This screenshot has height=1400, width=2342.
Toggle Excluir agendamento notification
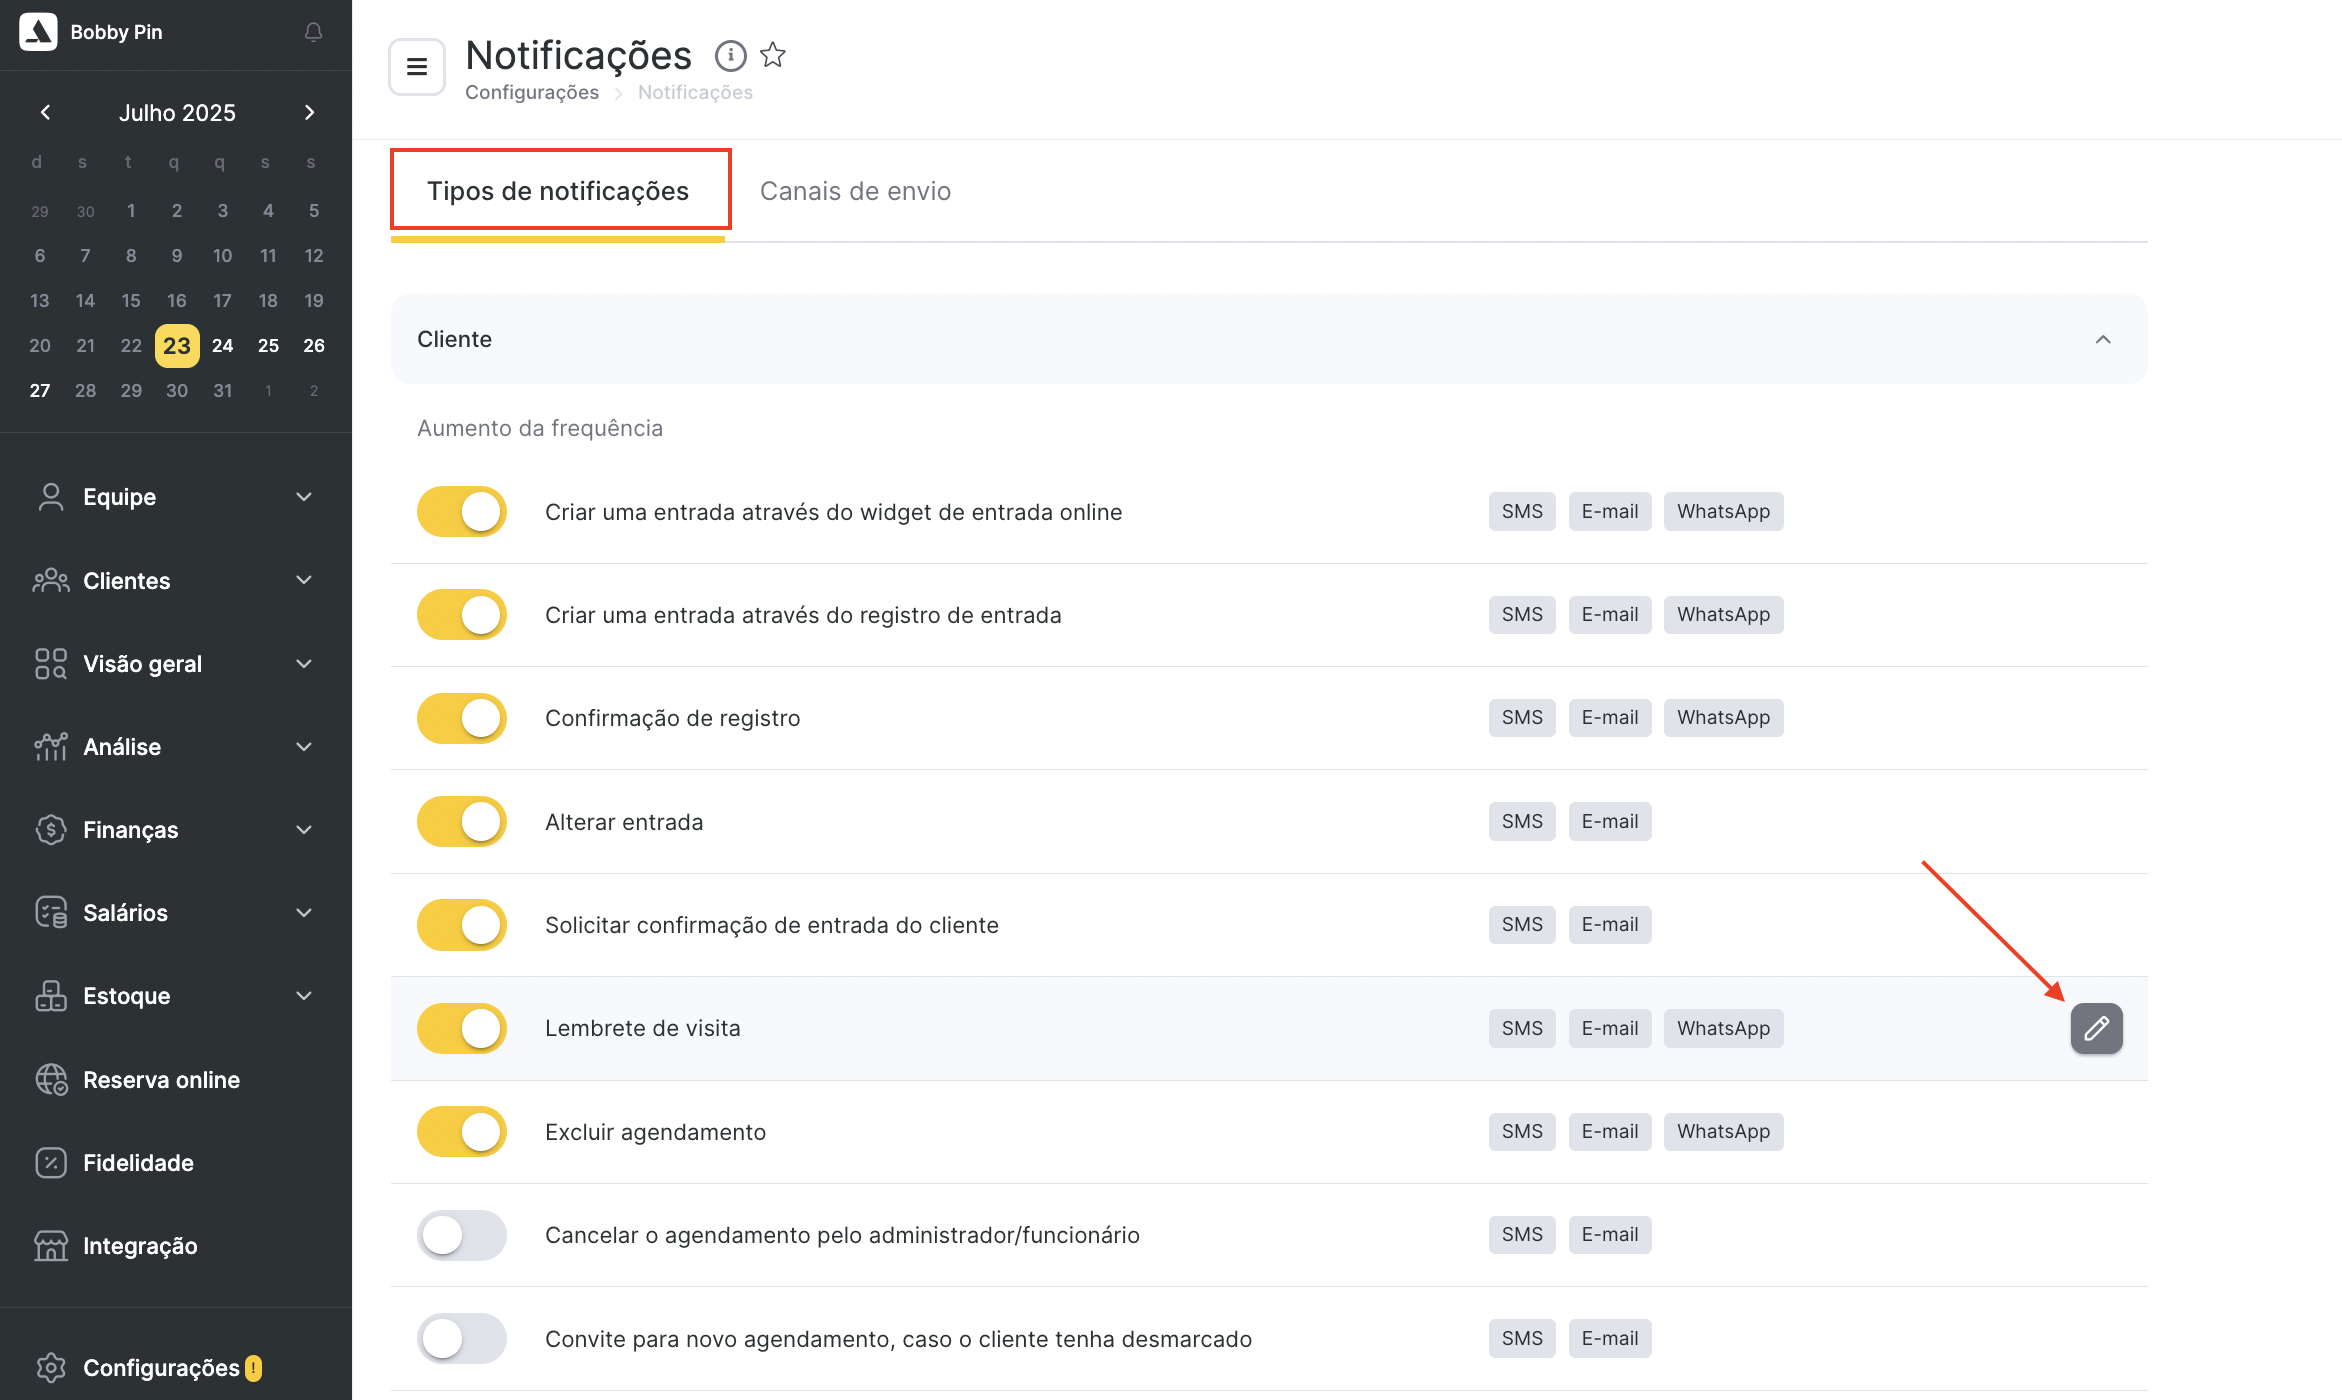coord(462,1131)
